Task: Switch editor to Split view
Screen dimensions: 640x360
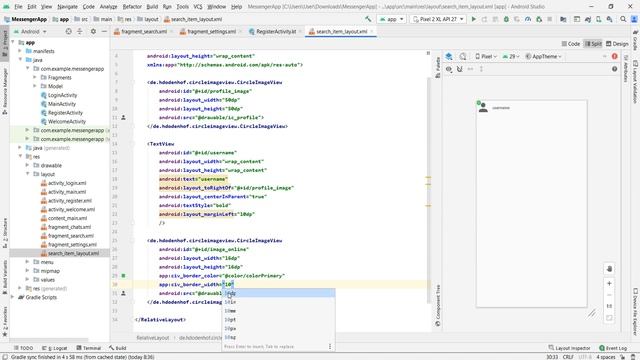Action: pos(593,44)
